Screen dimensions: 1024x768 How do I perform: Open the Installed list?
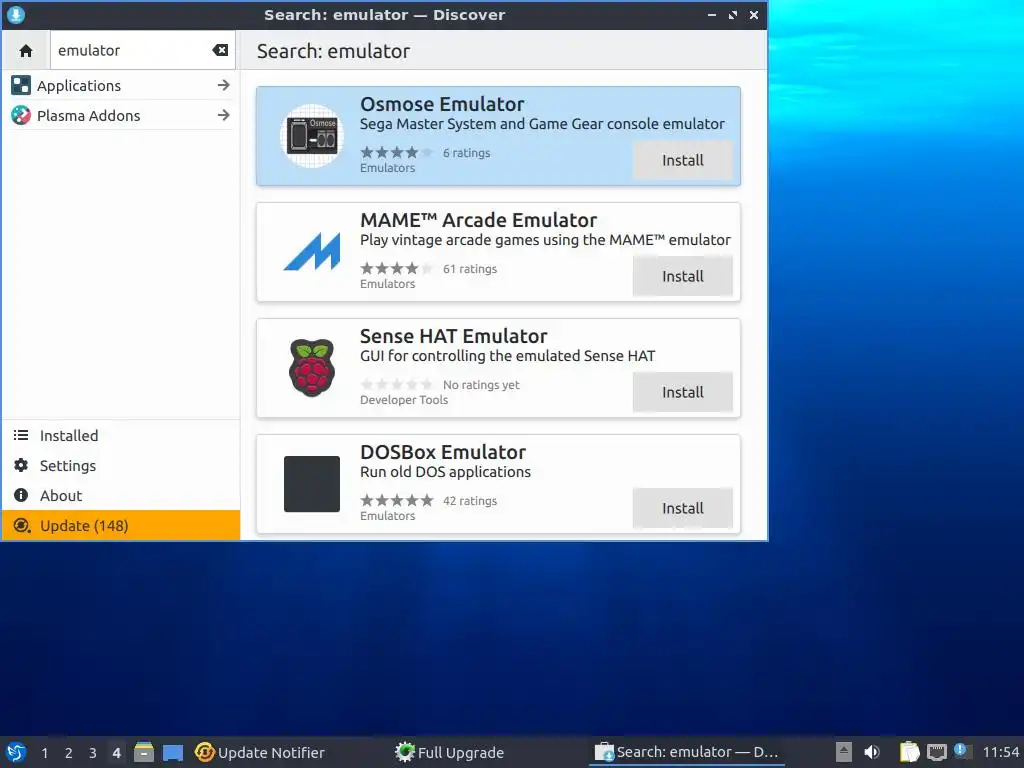(x=121, y=436)
